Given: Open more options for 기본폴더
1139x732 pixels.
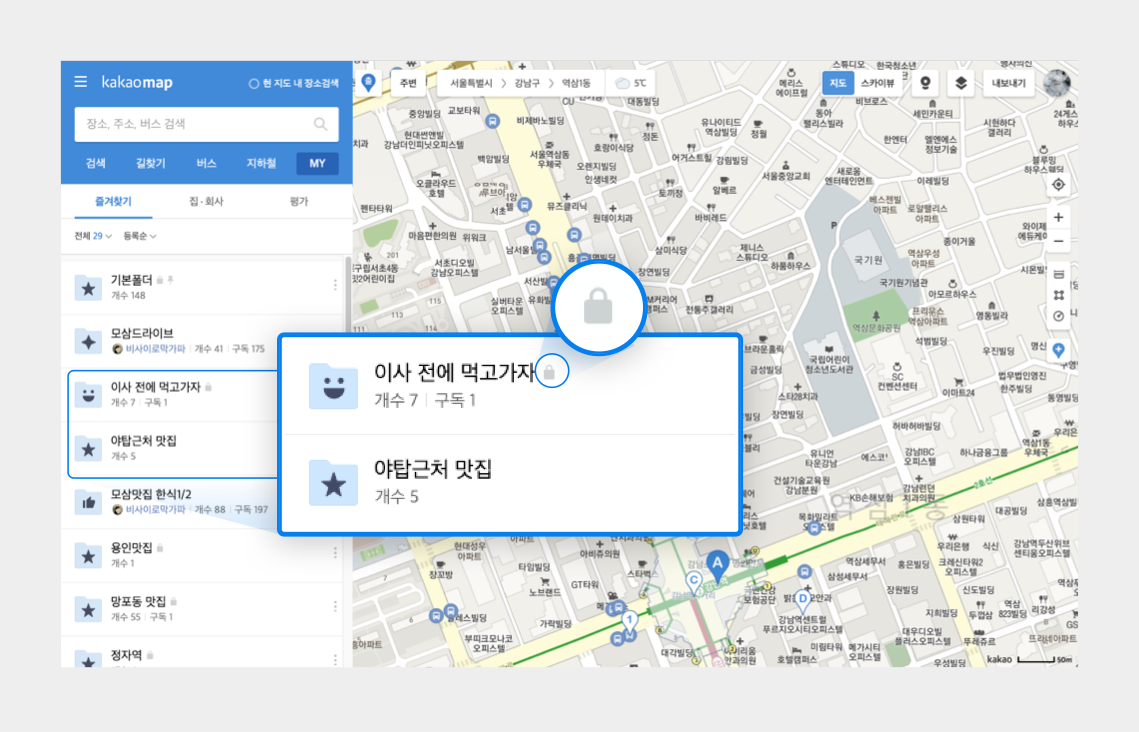Looking at the screenshot, I should coord(335,285).
